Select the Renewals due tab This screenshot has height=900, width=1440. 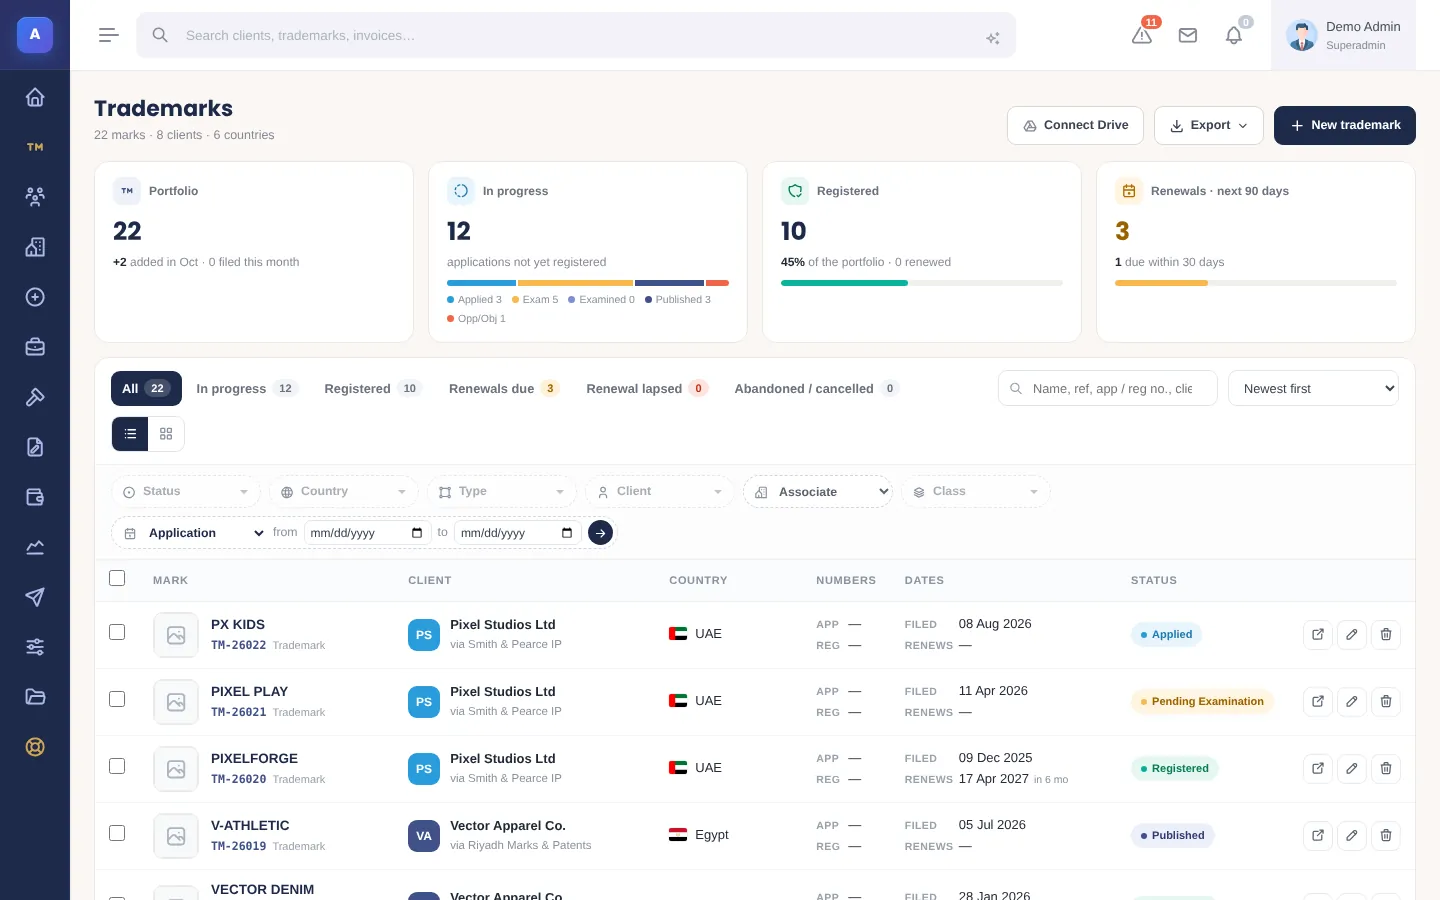503,388
